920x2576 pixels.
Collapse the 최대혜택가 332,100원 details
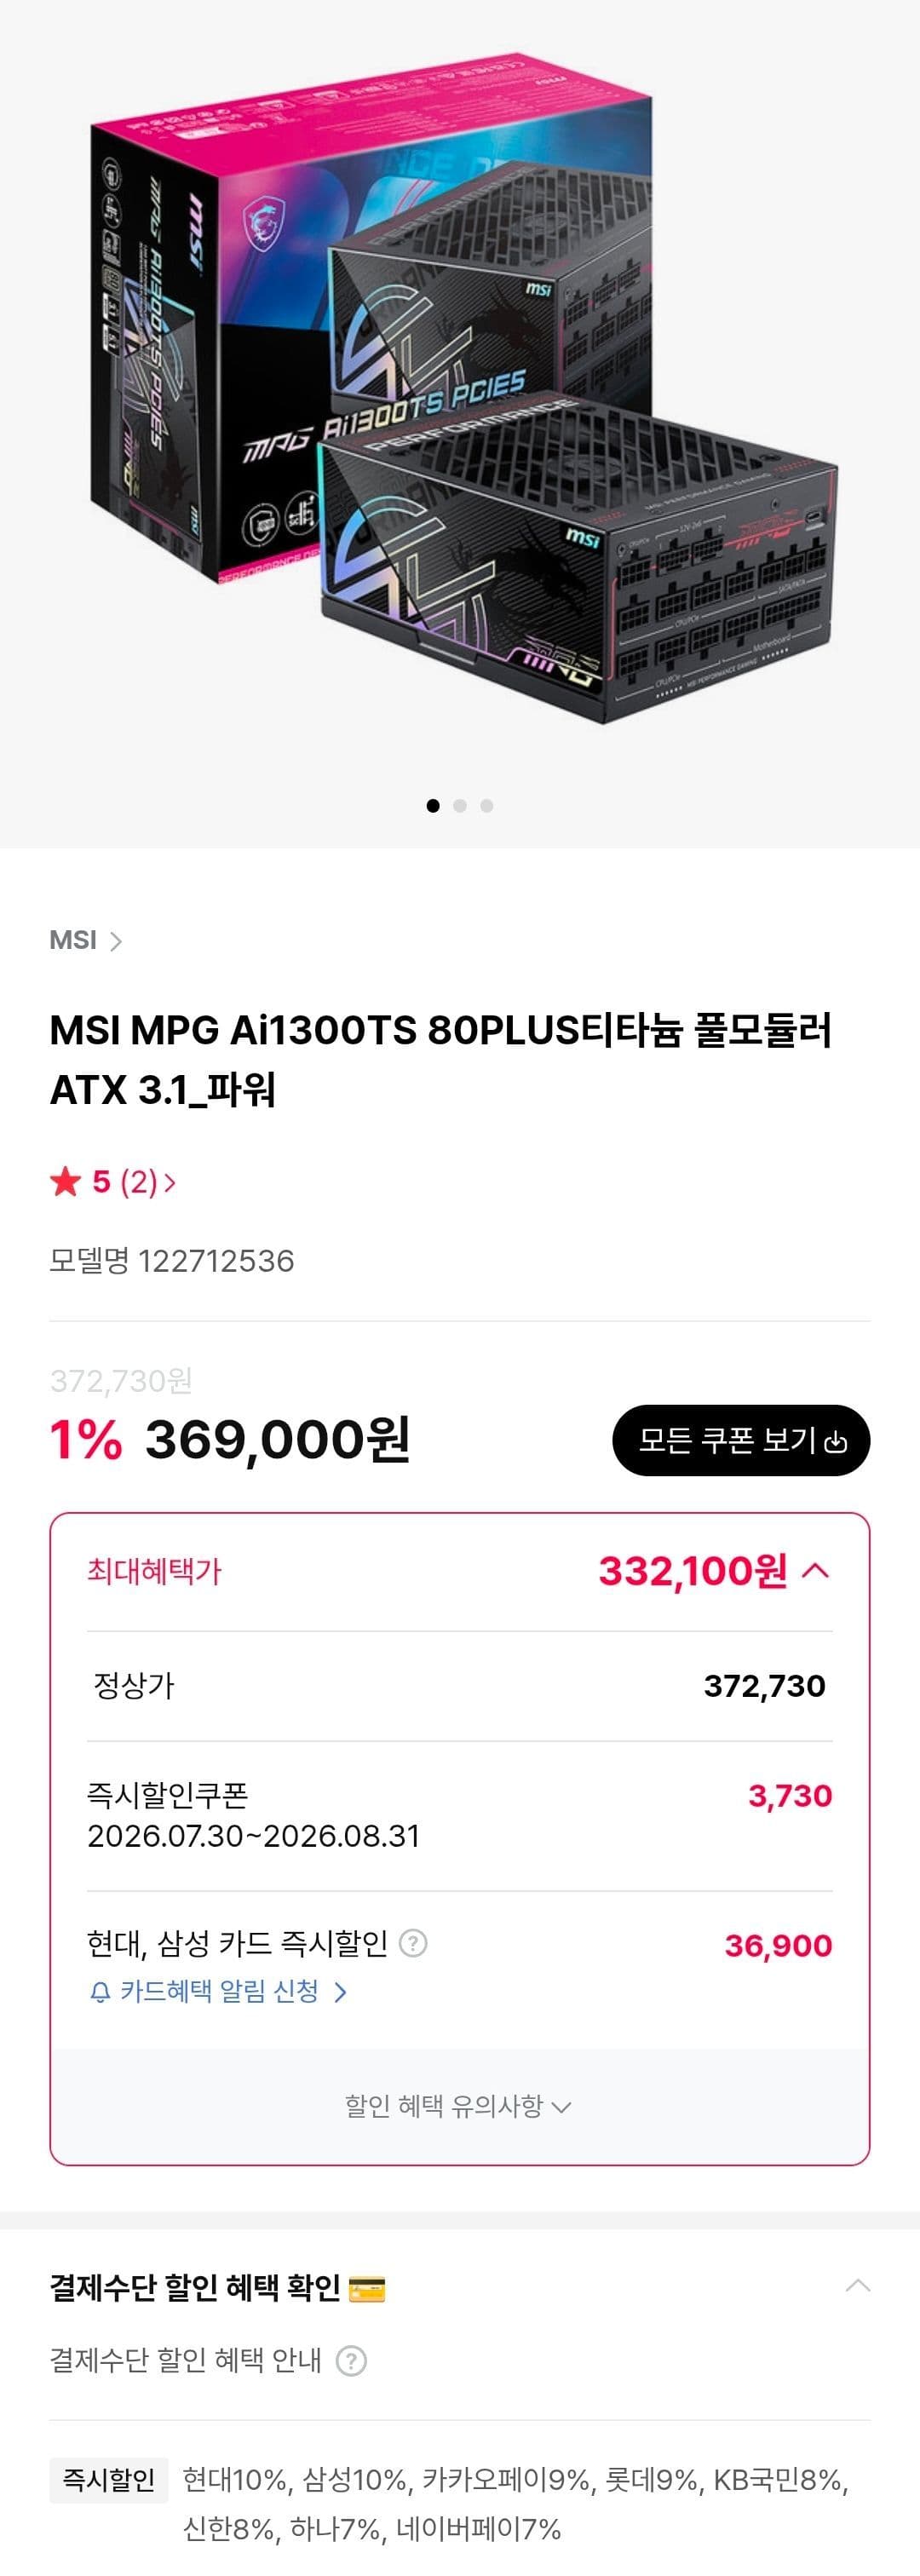[x=816, y=1570]
